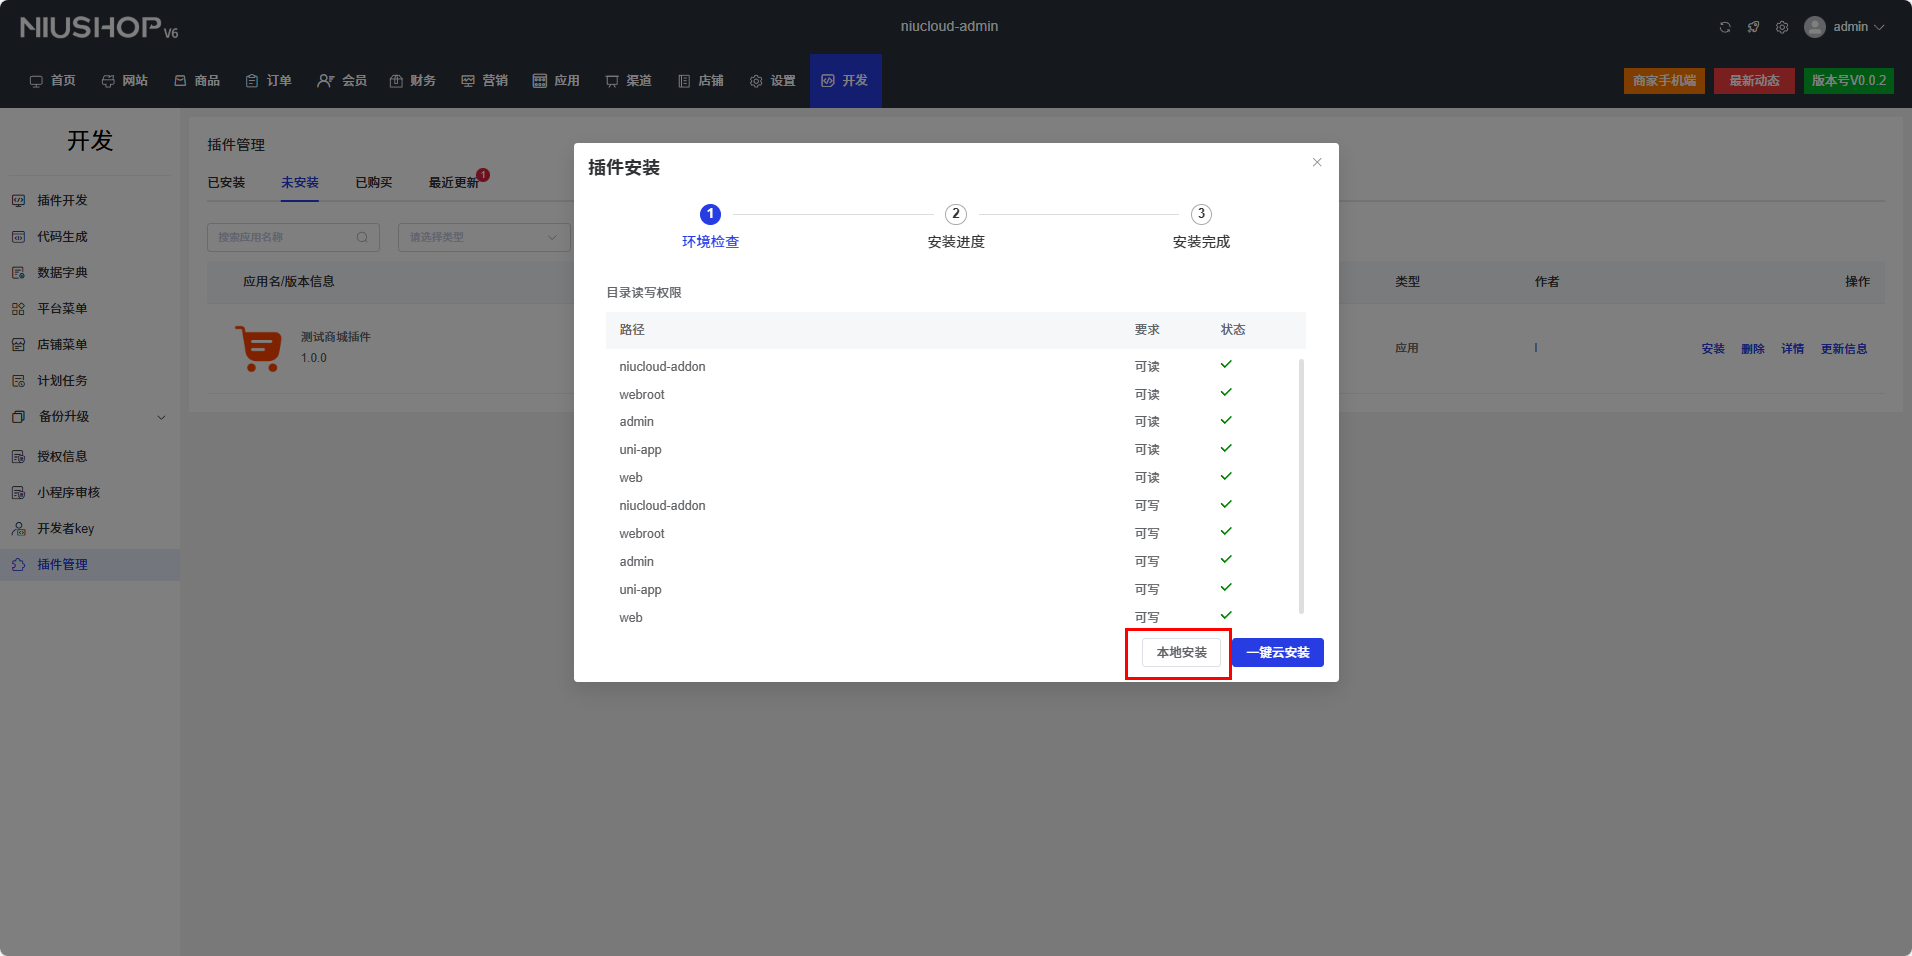Viewport: 1912px width, 956px height.
Task: Click the rocket icon in top header
Action: tap(1753, 27)
